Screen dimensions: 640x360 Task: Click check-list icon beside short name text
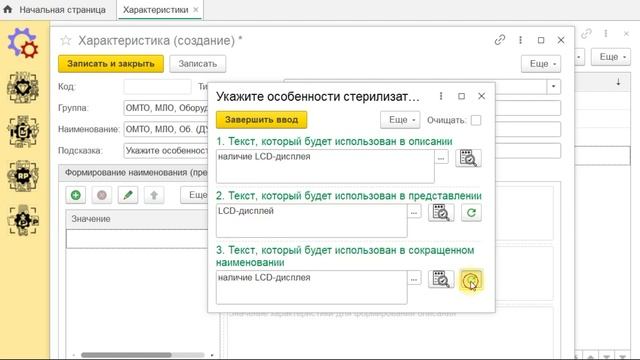pos(441,279)
